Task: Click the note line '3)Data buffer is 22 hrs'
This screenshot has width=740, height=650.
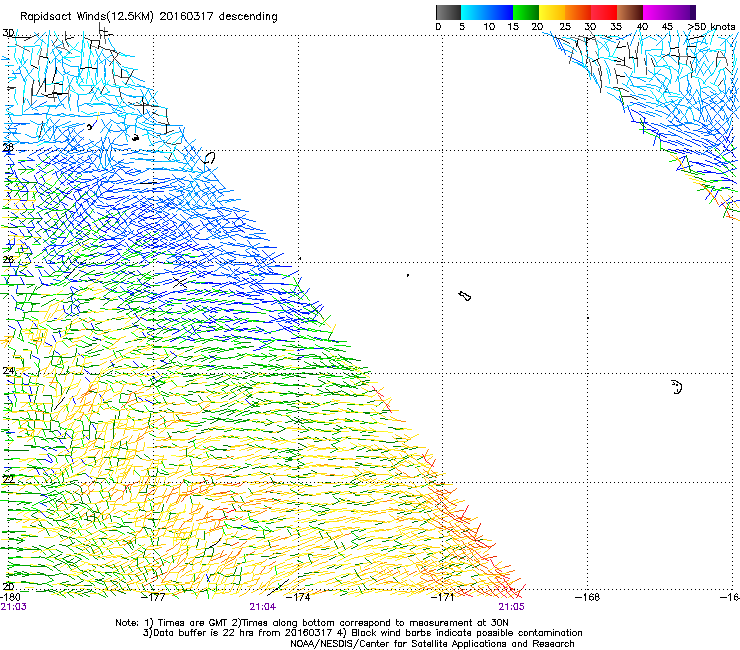Action: pos(362,633)
